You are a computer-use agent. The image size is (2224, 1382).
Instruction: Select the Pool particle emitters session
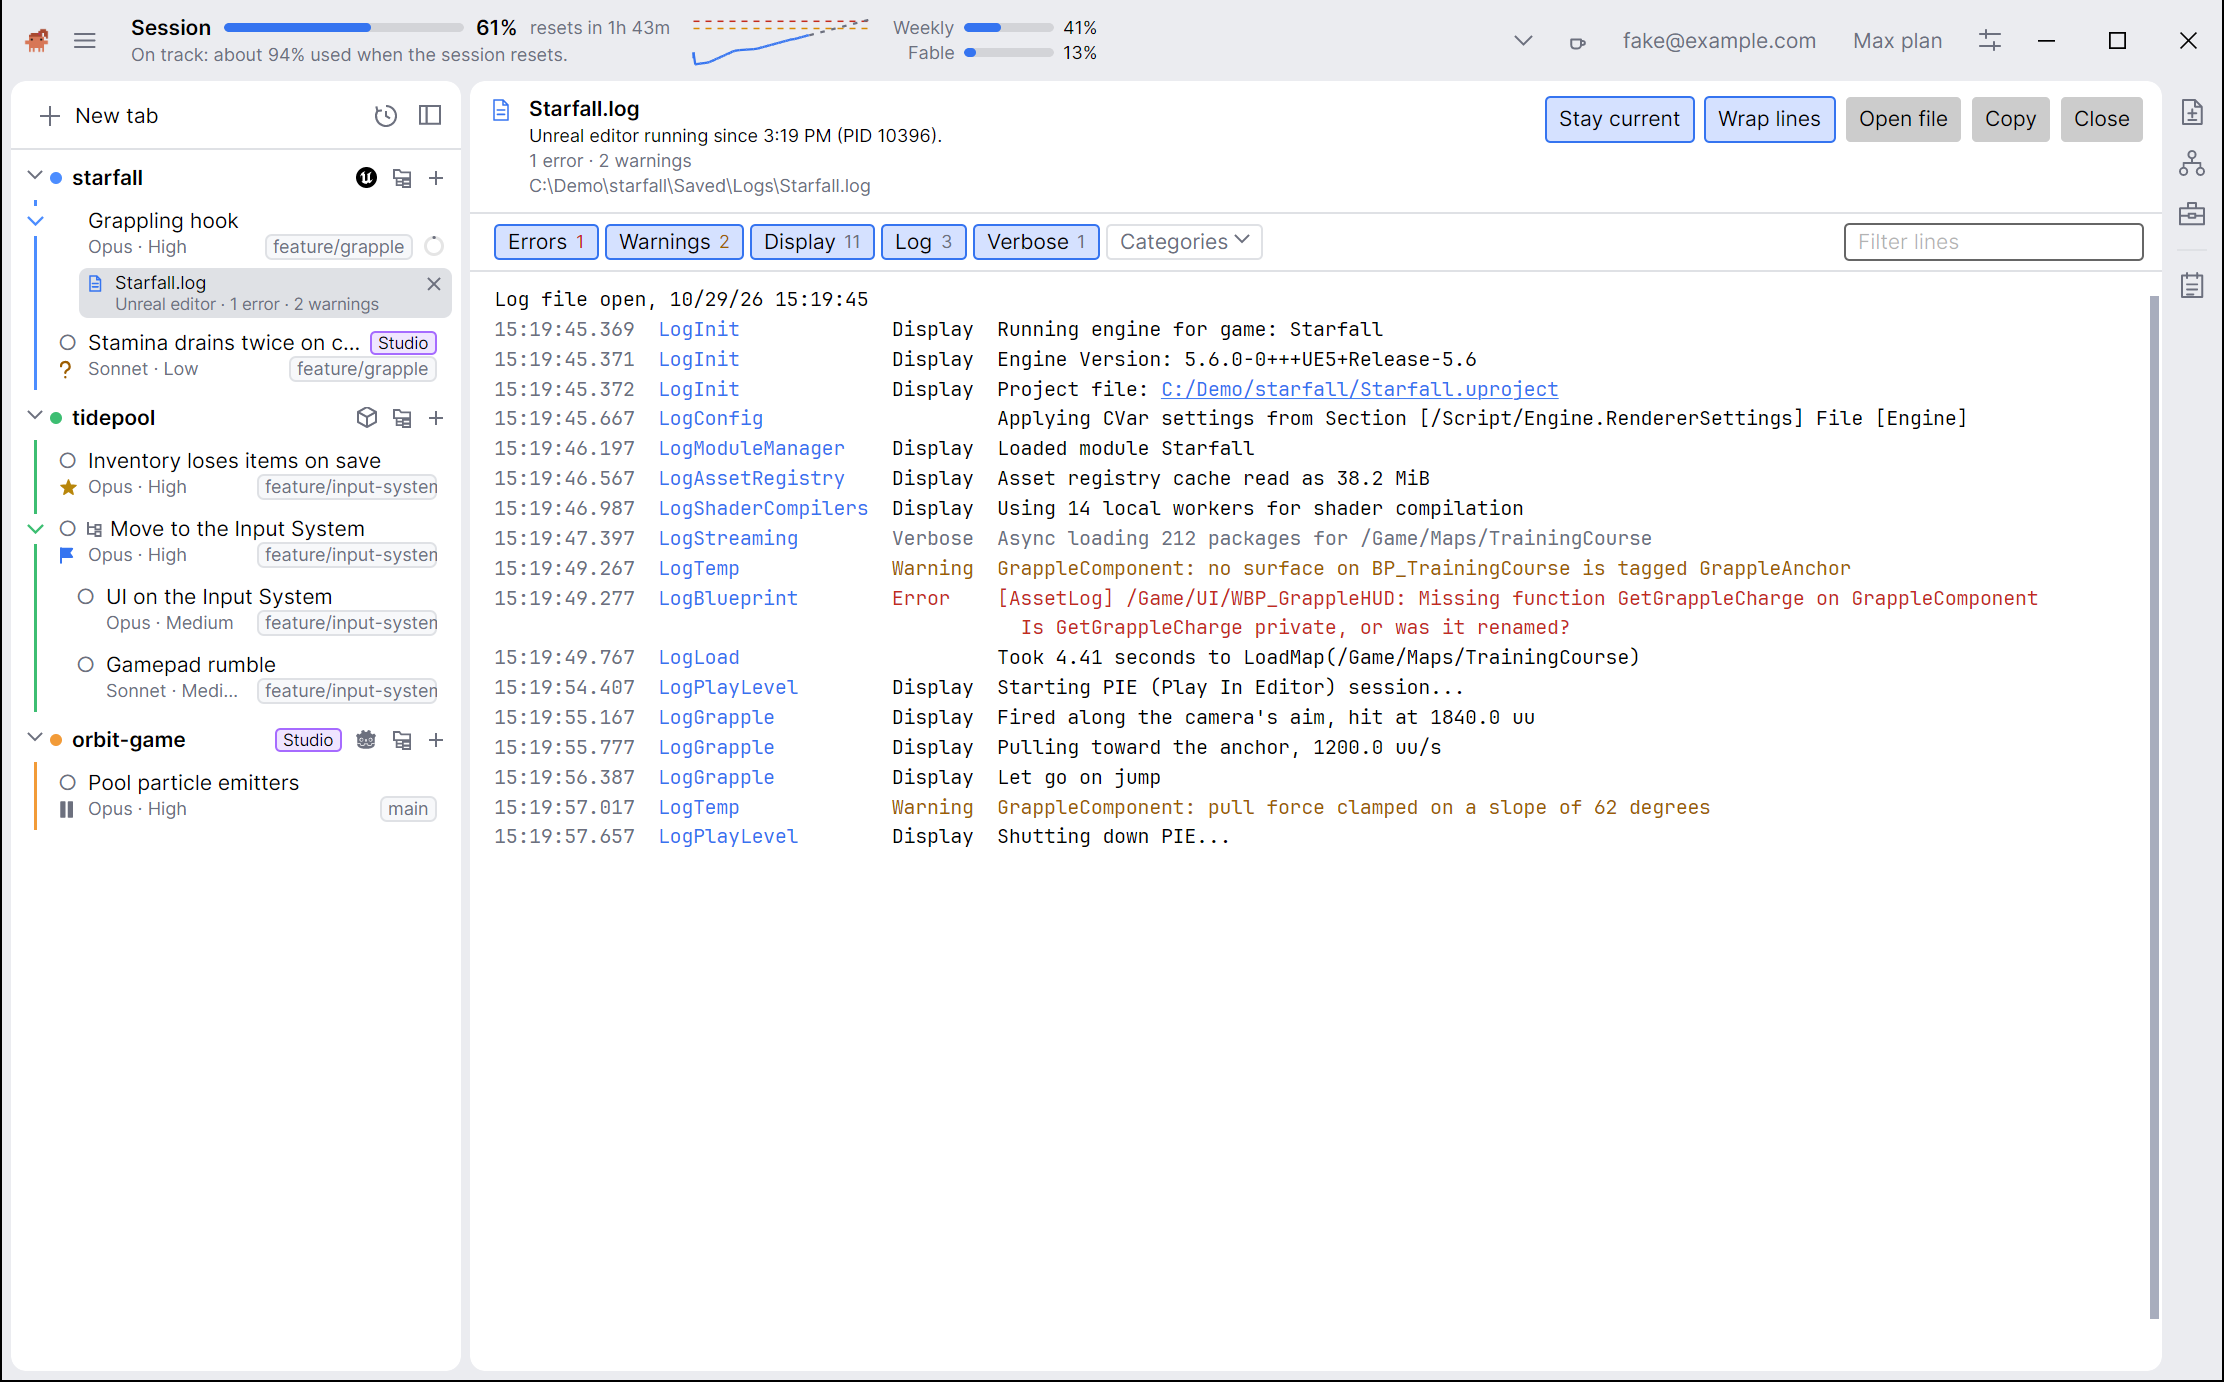tap(246, 795)
